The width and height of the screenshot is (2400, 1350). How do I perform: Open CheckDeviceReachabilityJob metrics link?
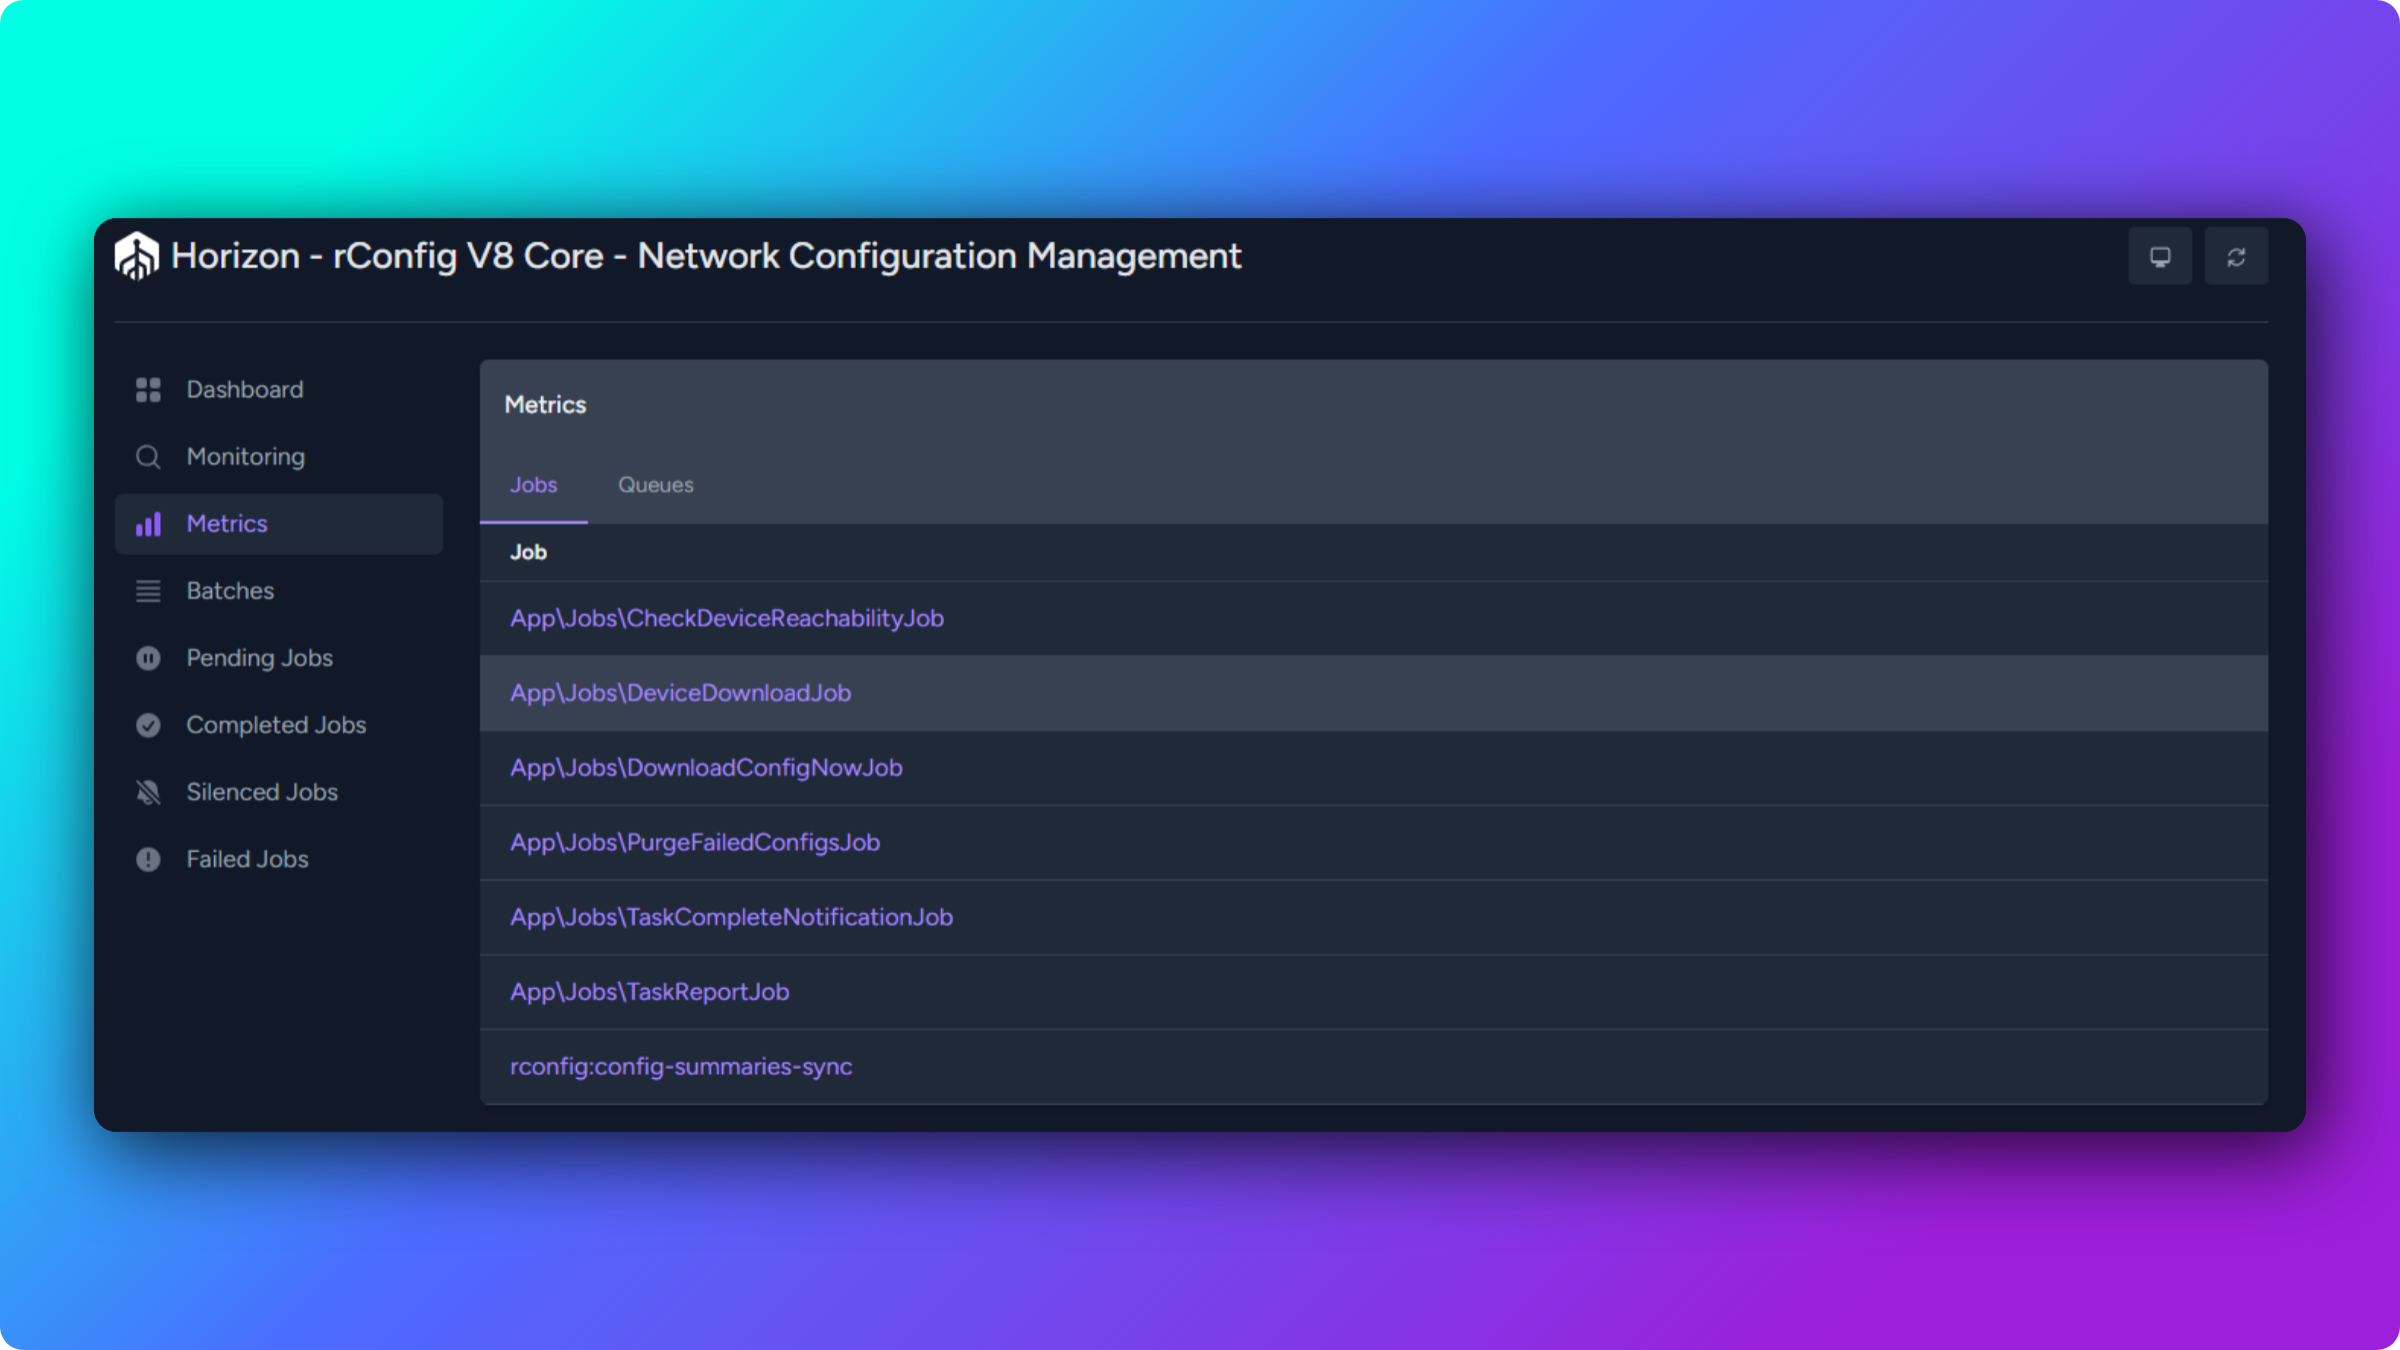point(727,618)
